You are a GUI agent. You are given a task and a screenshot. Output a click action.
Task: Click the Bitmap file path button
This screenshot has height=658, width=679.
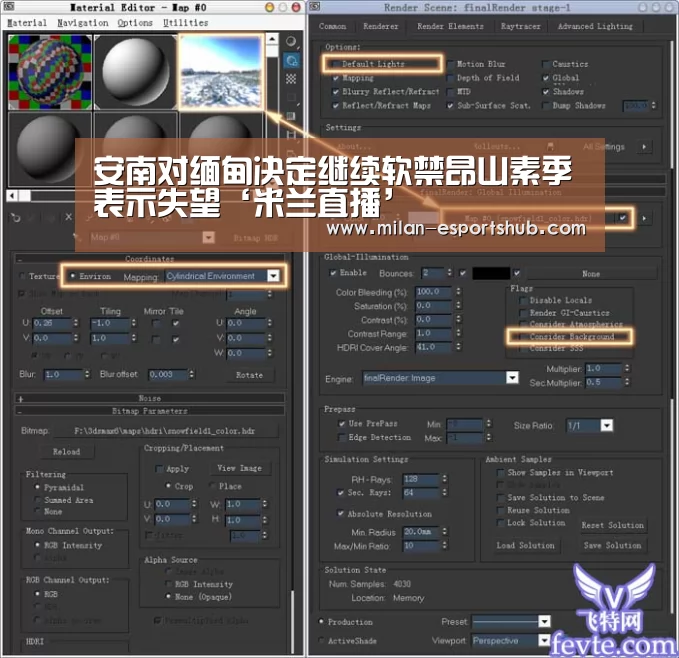(x=165, y=431)
